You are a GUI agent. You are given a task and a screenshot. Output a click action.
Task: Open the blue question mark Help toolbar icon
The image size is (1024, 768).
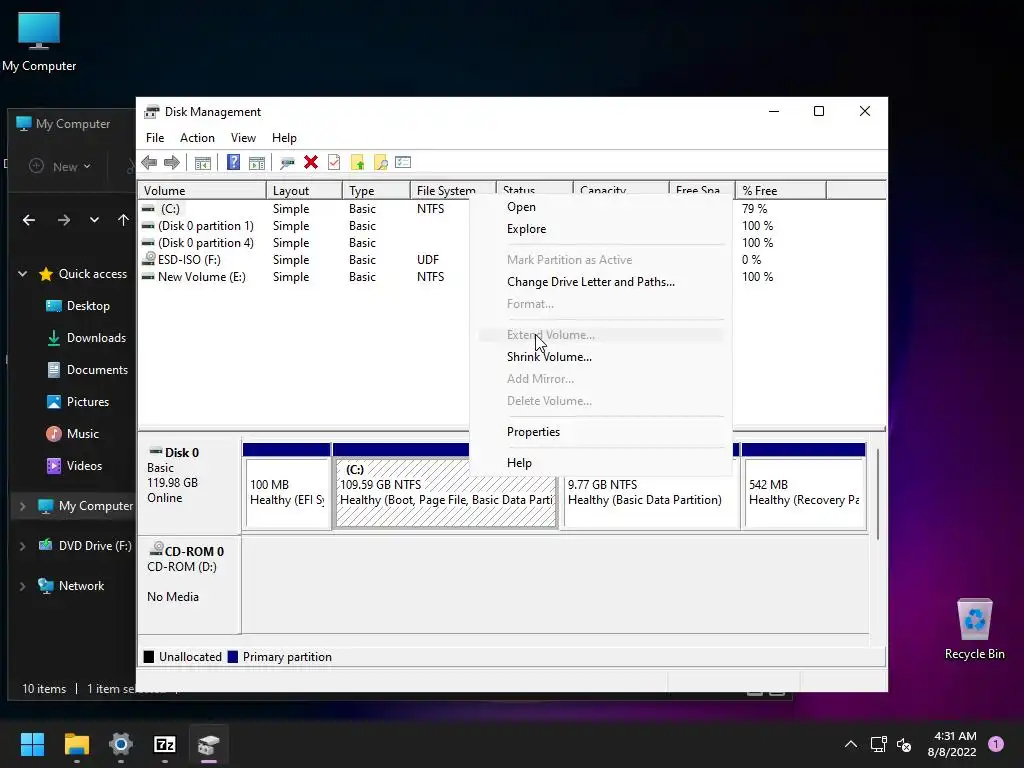coord(233,162)
